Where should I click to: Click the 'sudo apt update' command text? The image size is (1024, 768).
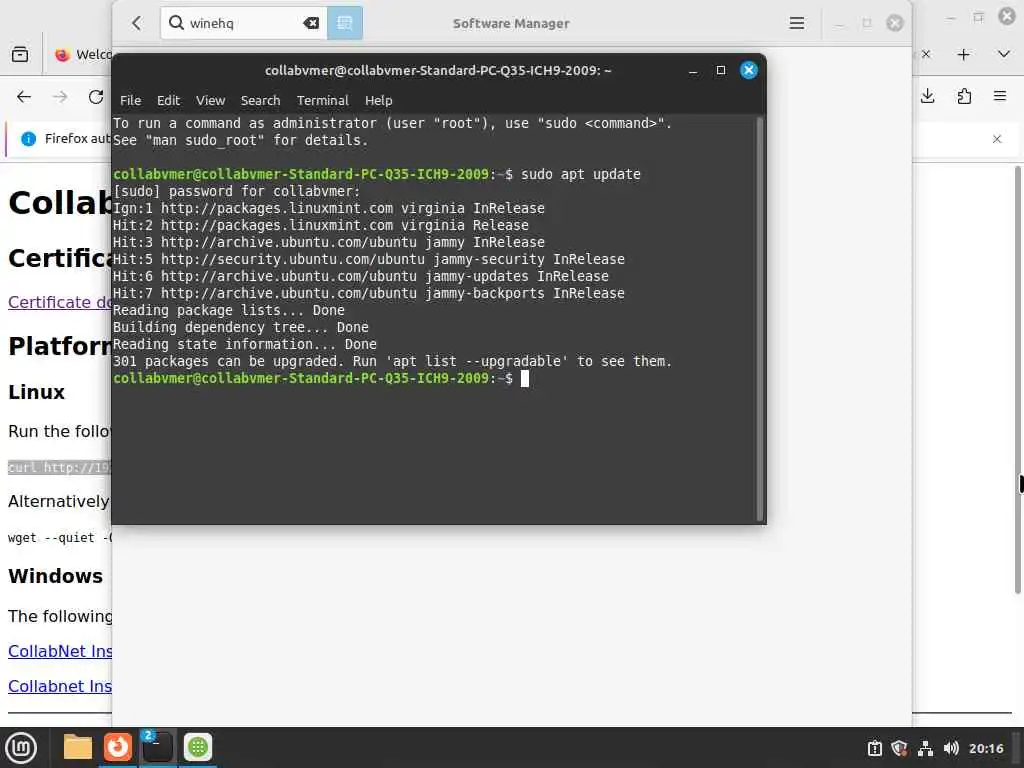581,174
